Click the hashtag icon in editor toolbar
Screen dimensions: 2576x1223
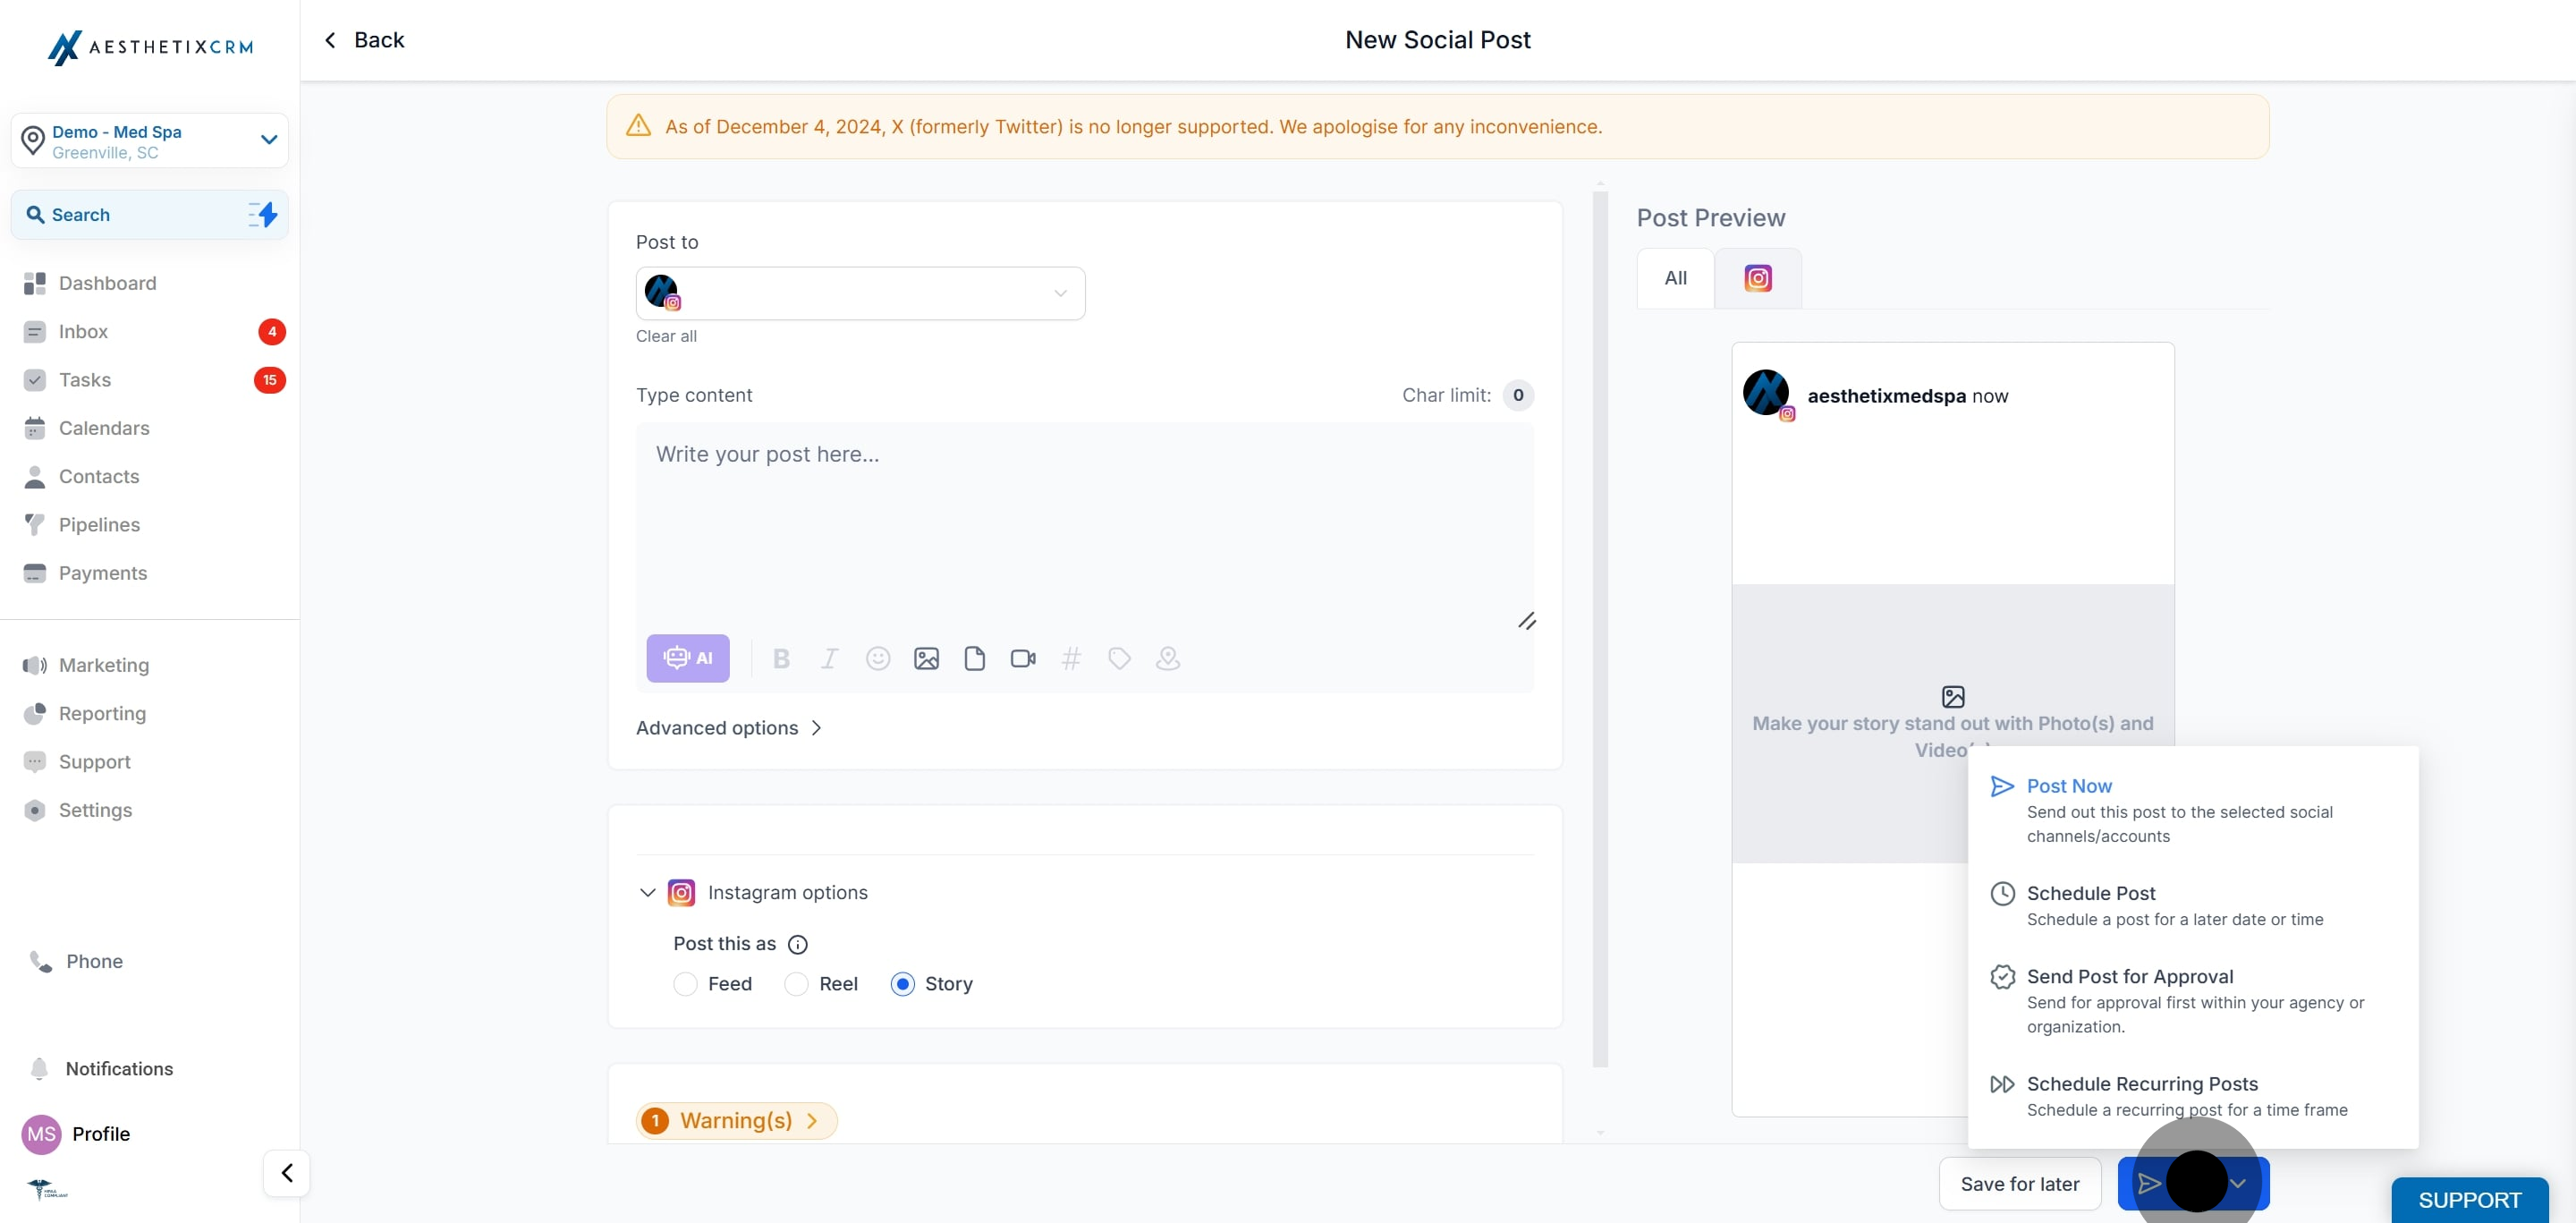[1071, 658]
